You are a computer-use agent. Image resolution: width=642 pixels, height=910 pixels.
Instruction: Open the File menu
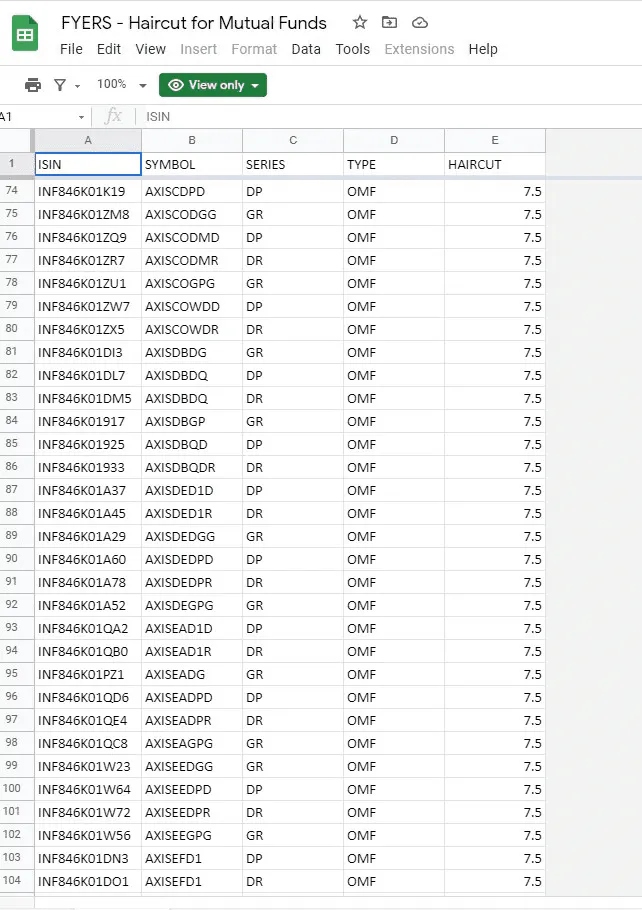click(x=71, y=49)
